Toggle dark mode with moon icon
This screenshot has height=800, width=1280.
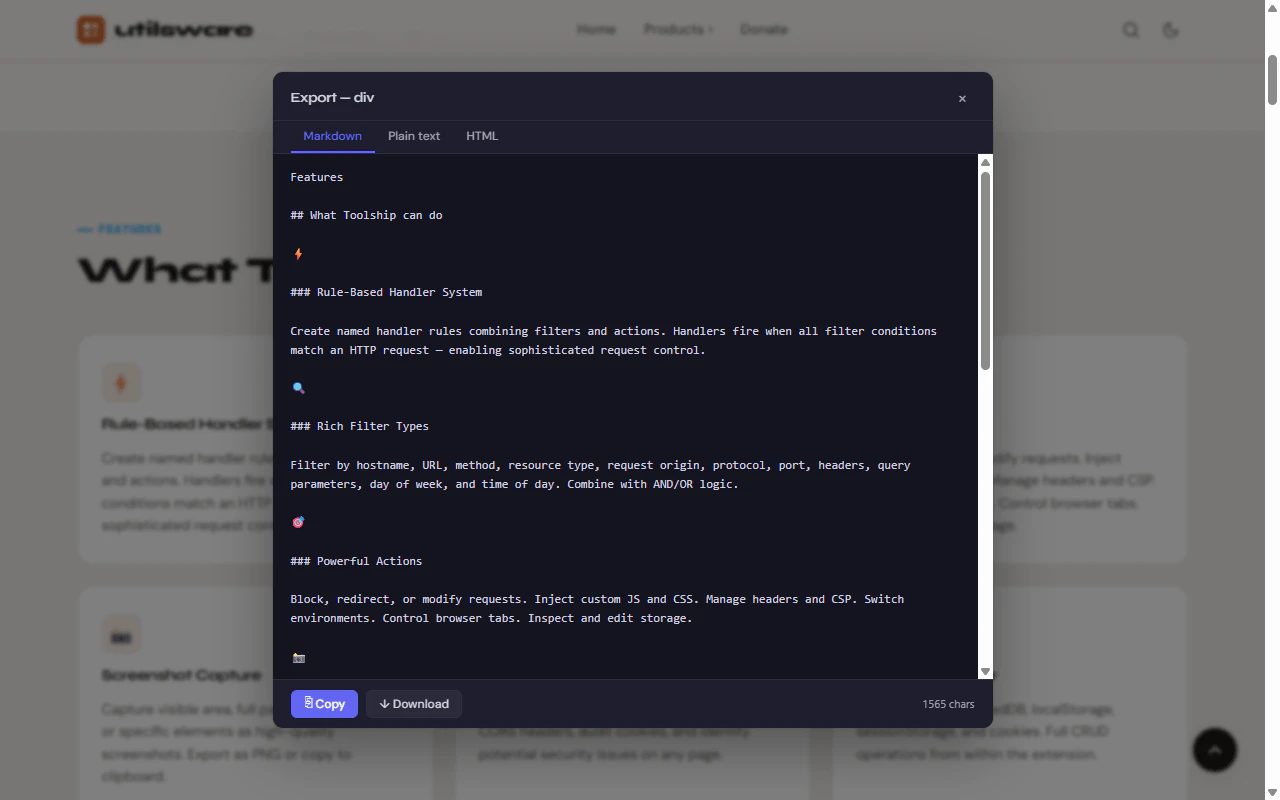point(1171,30)
